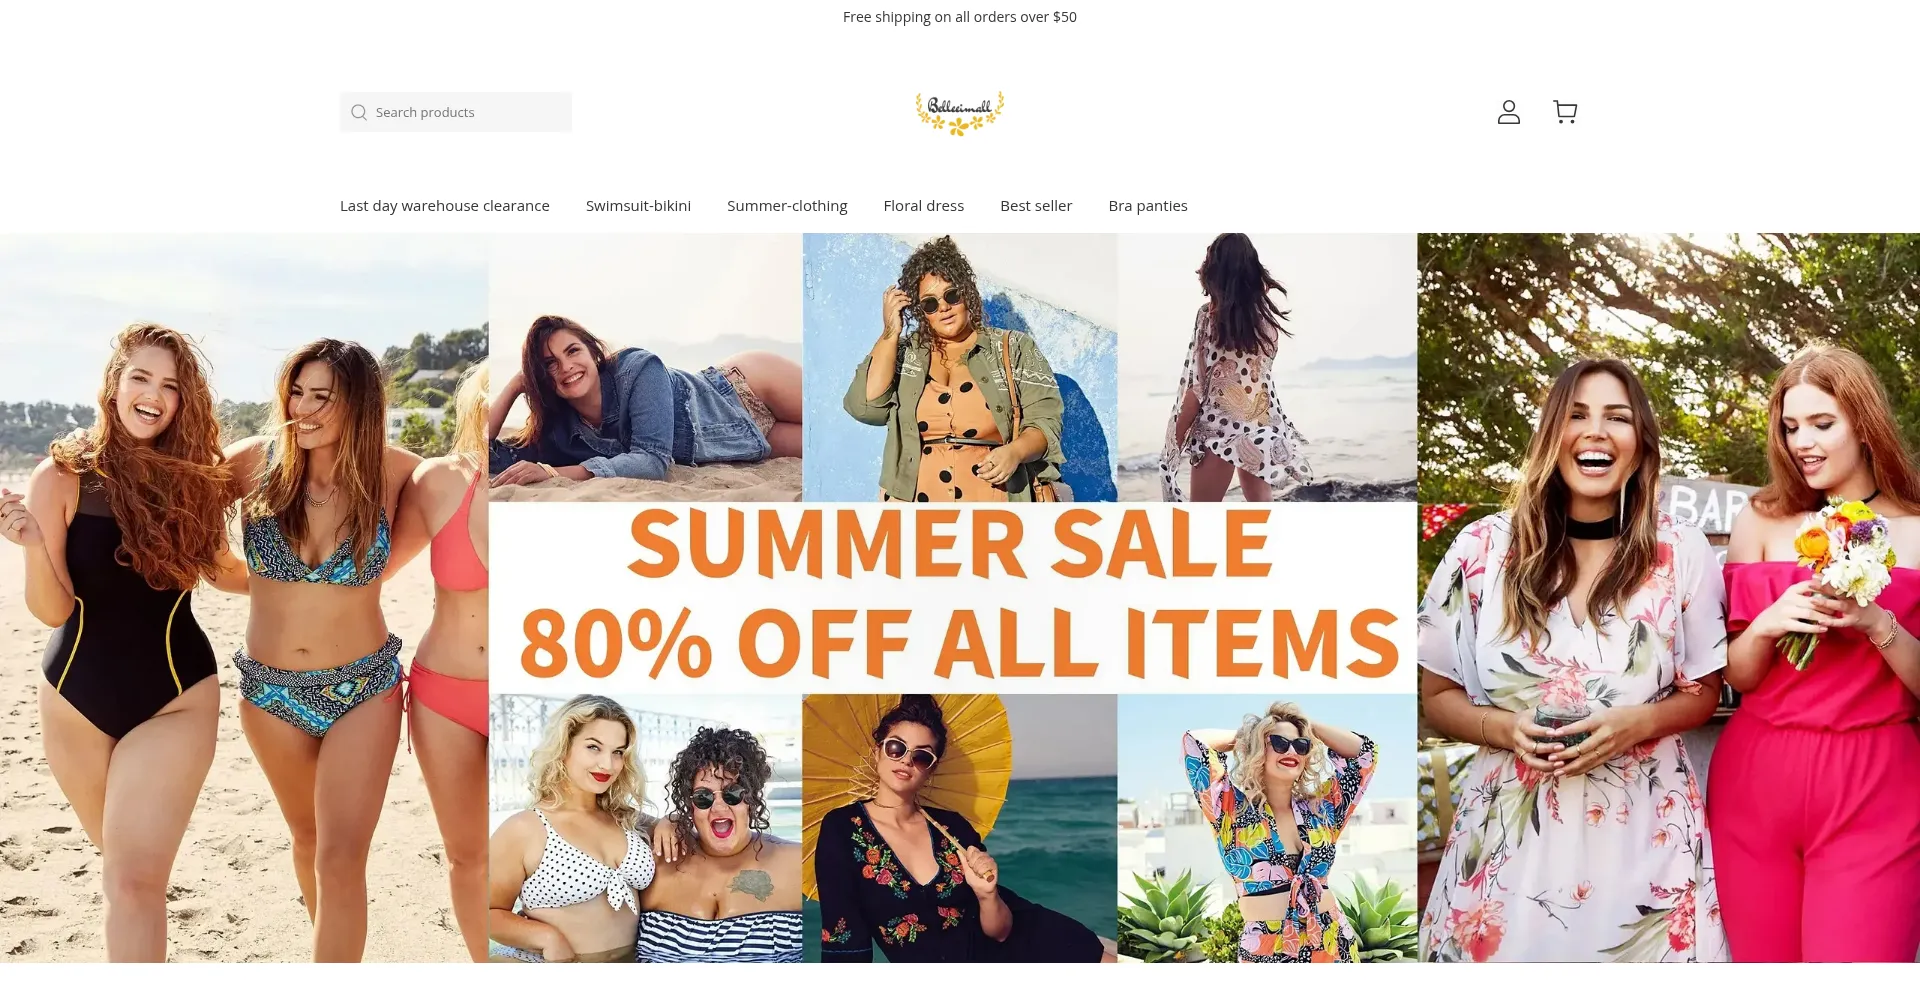The image size is (1920, 993).
Task: Click the Belleeimall logo
Action: click(960, 113)
